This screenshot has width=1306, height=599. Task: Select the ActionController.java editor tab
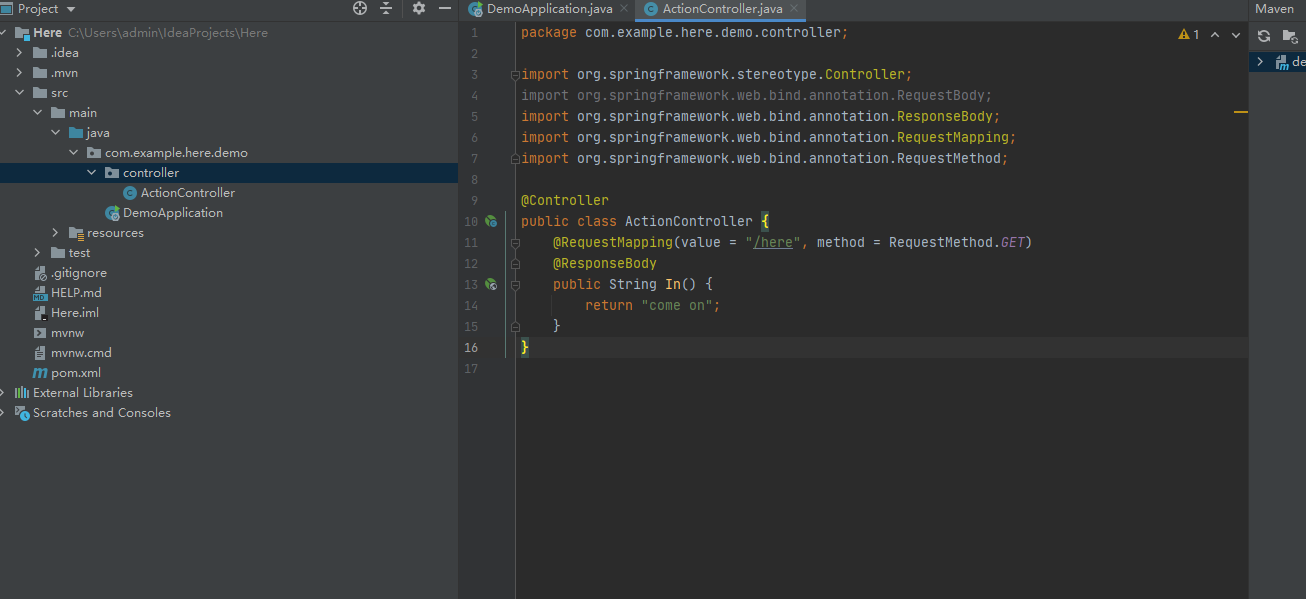722,9
